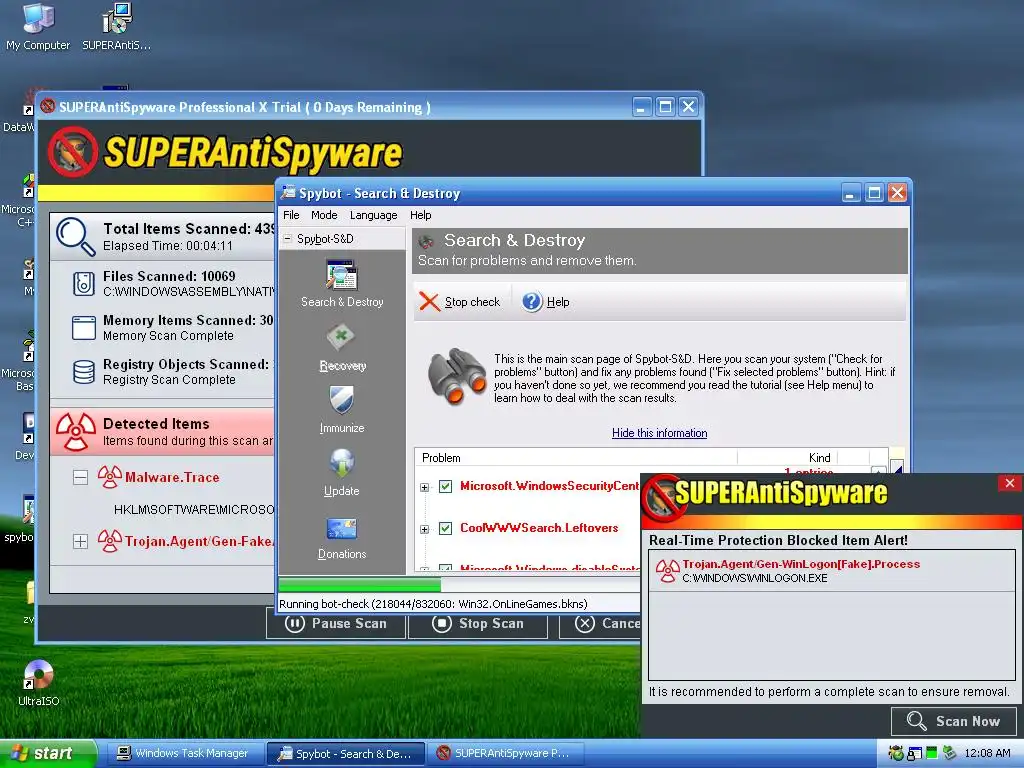The height and width of the screenshot is (768, 1024).
Task: Click Stop Scan in SUPERAntiSpyware
Action: click(478, 624)
